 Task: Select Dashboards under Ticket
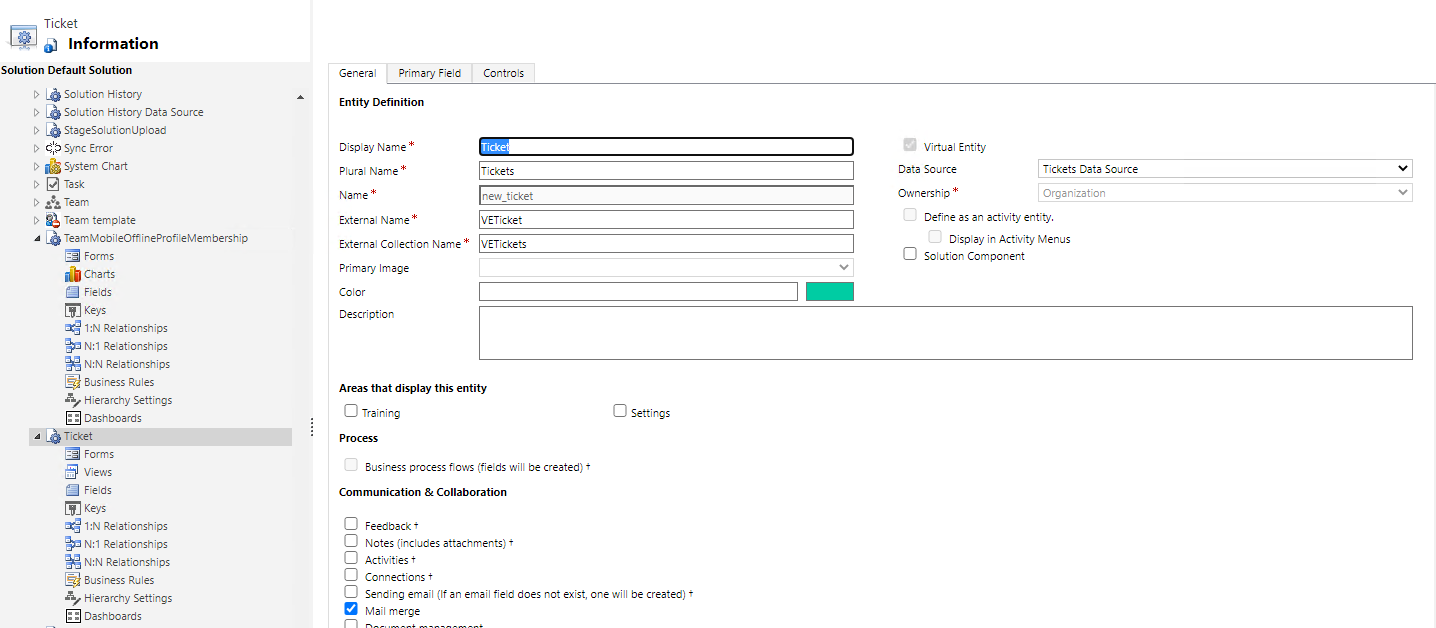coord(112,616)
